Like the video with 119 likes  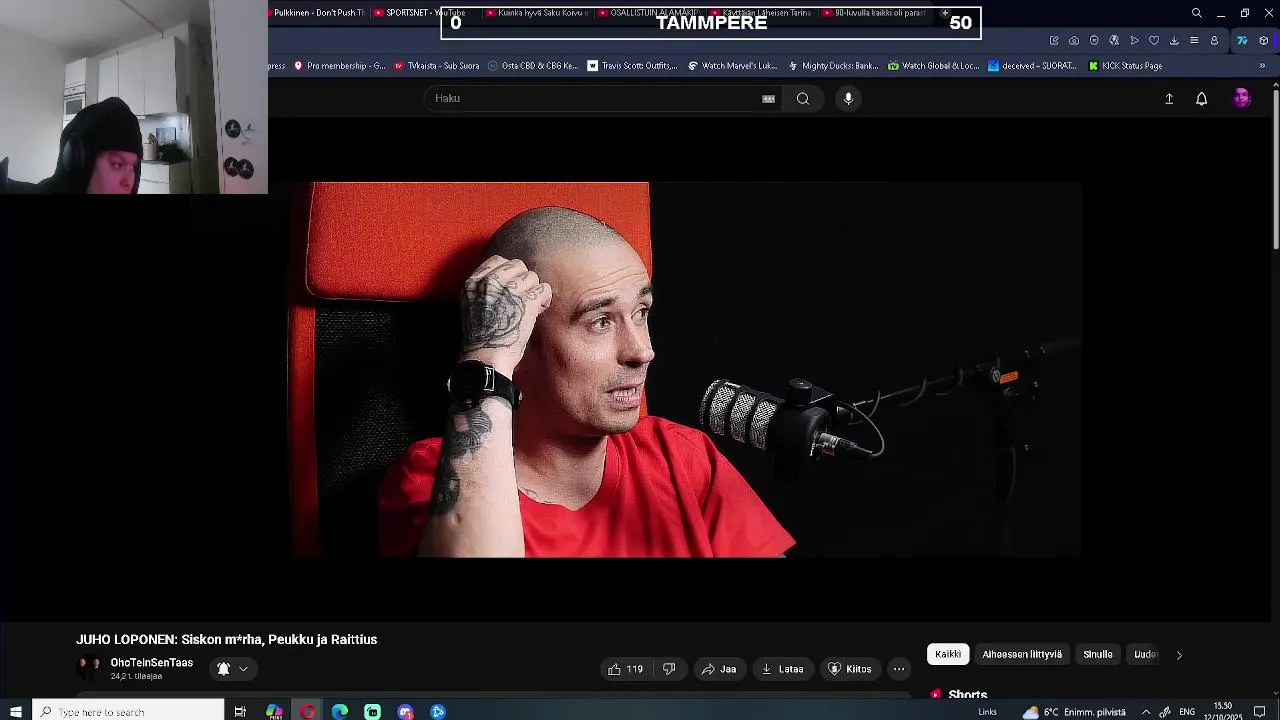(x=626, y=669)
